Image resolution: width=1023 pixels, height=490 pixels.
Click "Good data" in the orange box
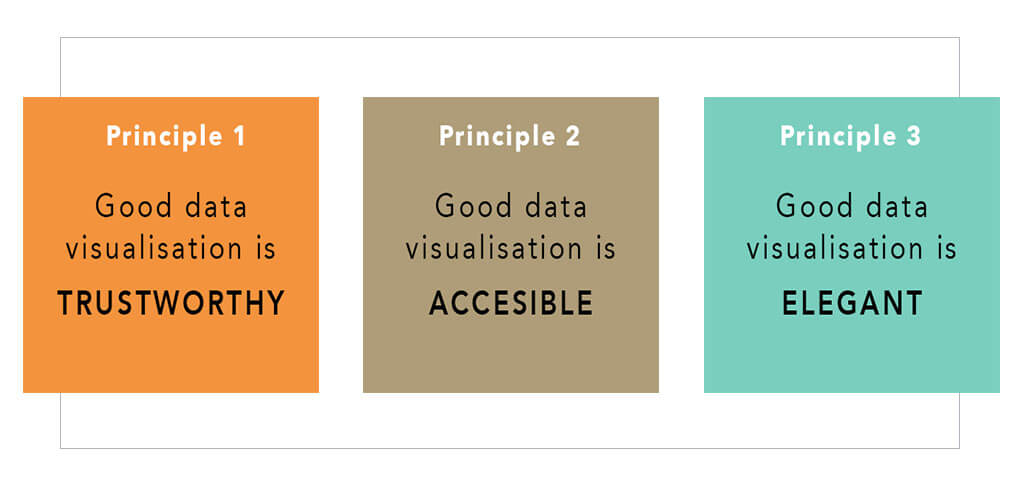pyautogui.click(x=171, y=208)
